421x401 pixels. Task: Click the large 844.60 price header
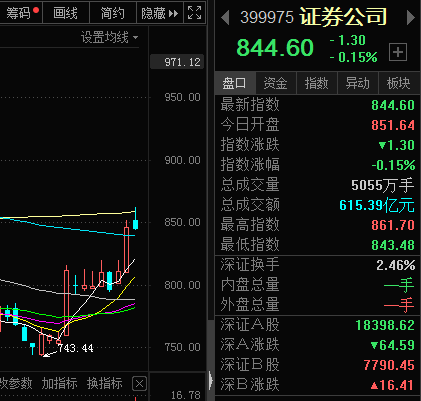click(x=275, y=47)
